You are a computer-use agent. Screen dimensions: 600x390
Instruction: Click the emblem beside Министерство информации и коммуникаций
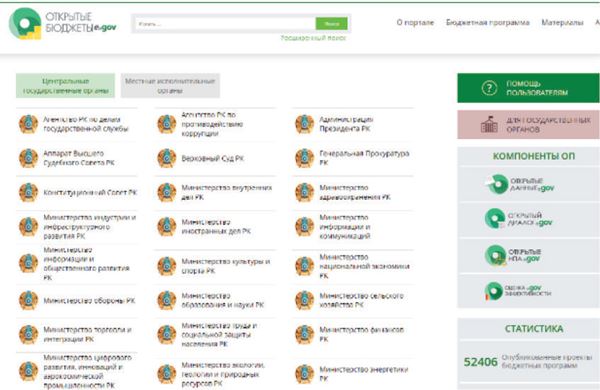[x=305, y=227]
